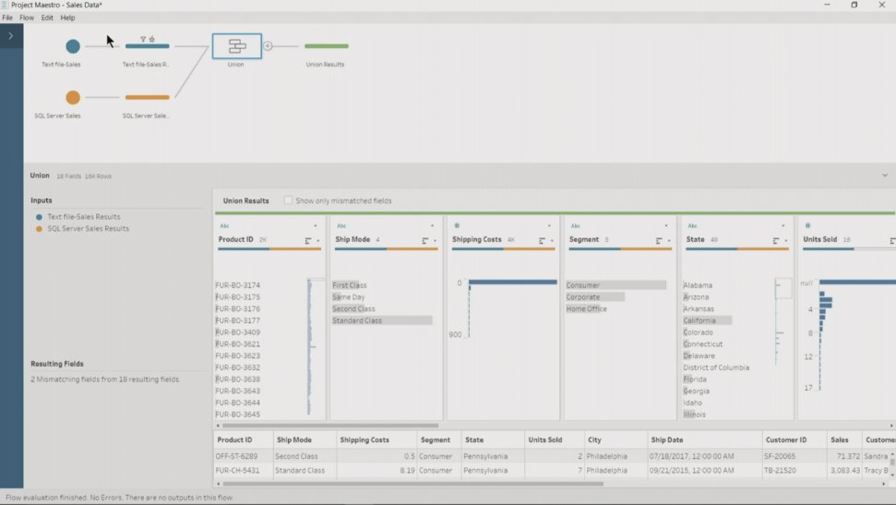This screenshot has height=505, width=896.
Task: Select the Standard Class value in Ship Mode
Action: (357, 321)
